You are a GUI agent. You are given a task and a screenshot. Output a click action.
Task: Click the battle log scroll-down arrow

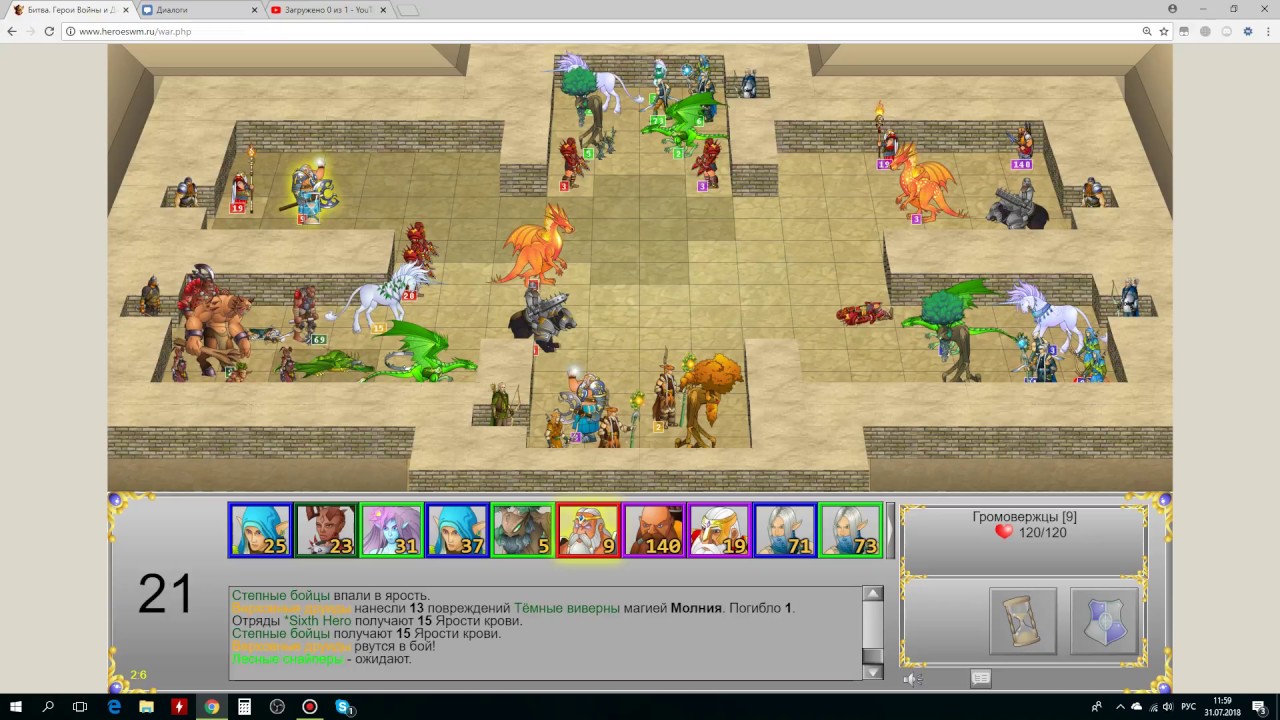click(x=873, y=672)
